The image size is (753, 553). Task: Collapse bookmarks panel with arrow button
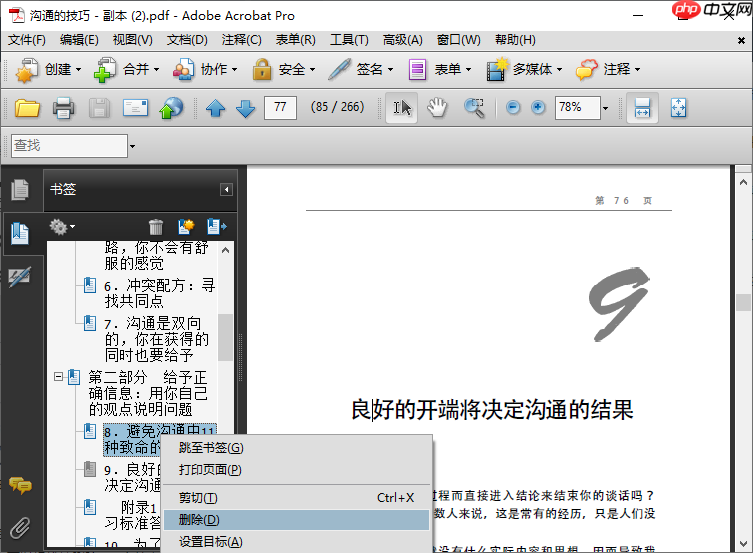[226, 190]
